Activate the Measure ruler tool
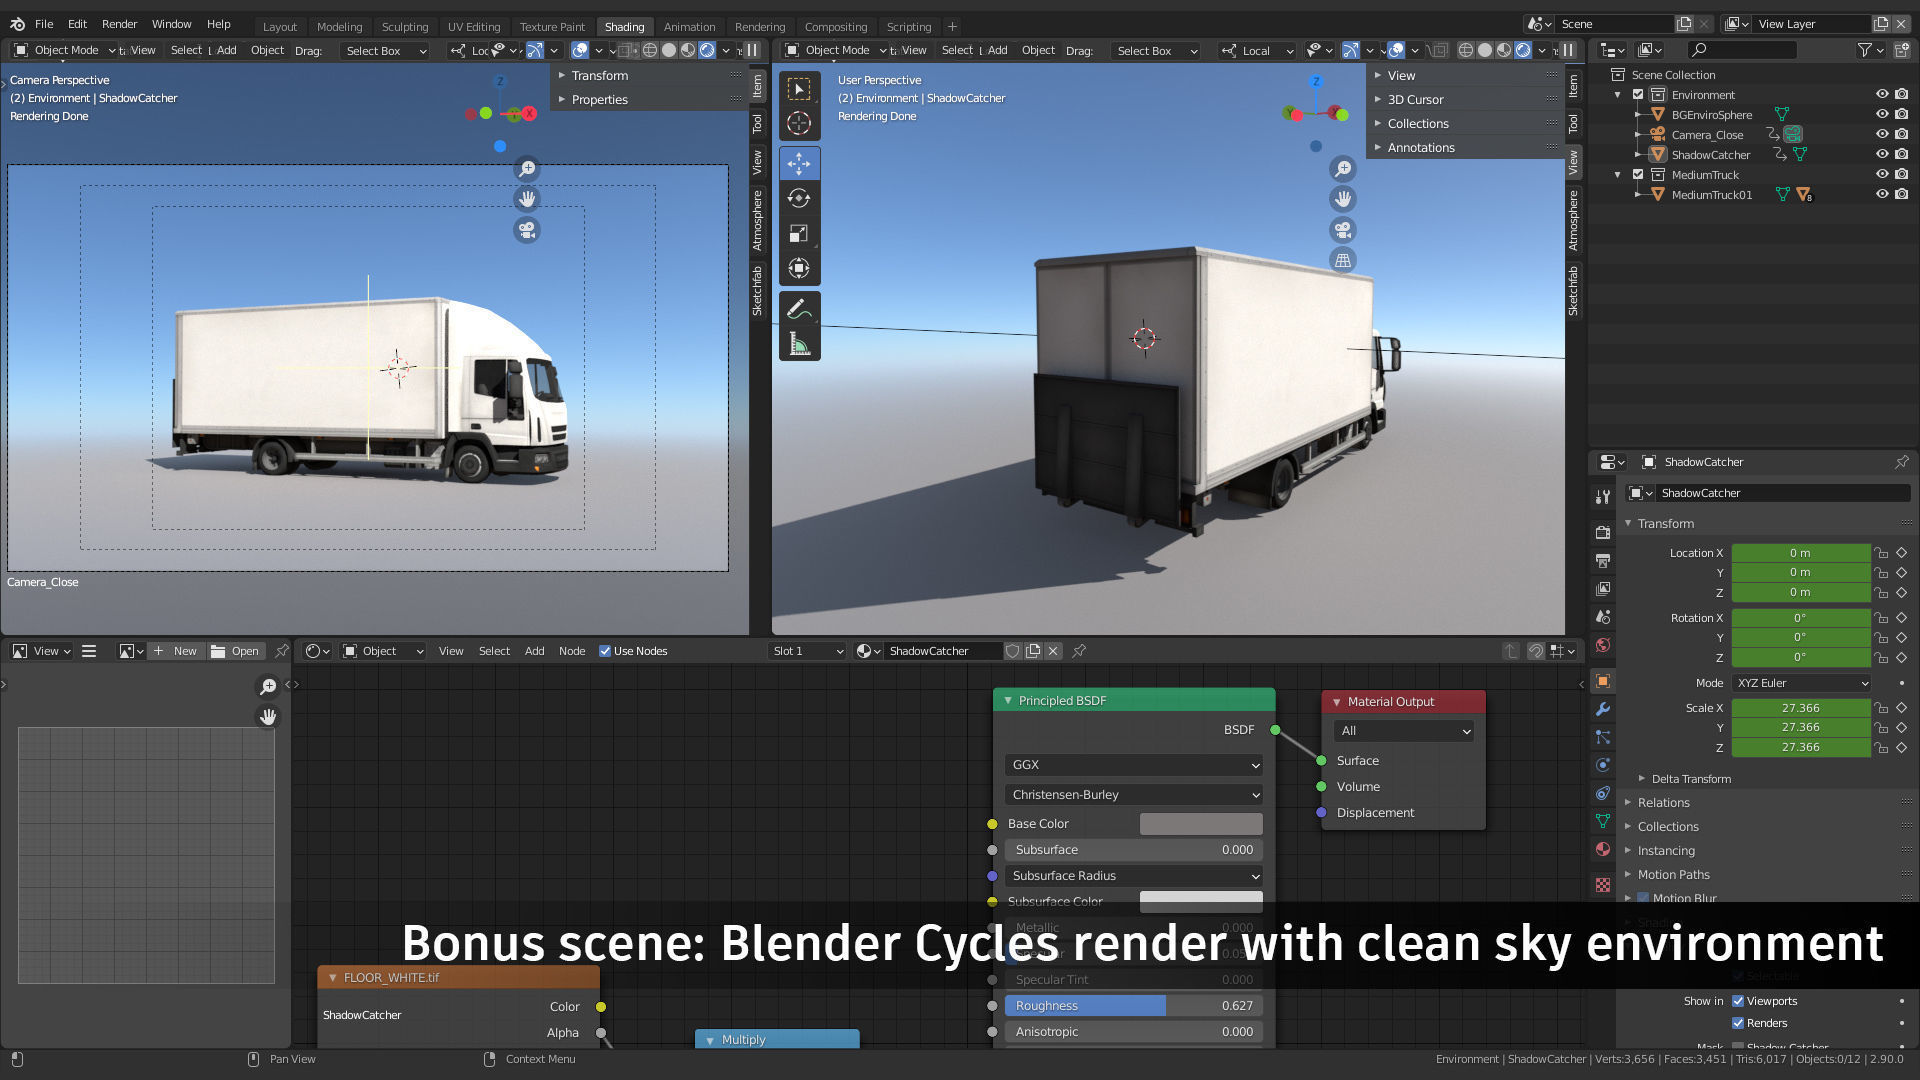The image size is (1920, 1080). coord(799,344)
